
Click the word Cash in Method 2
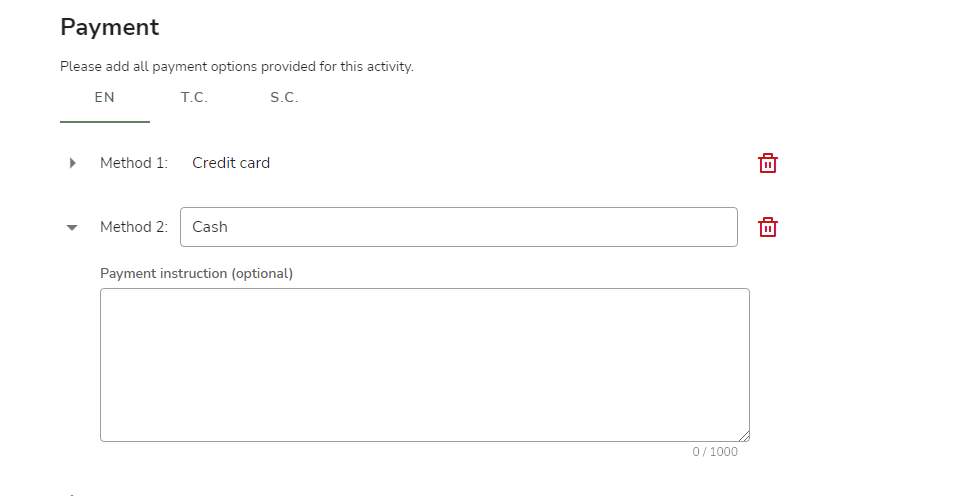(209, 227)
